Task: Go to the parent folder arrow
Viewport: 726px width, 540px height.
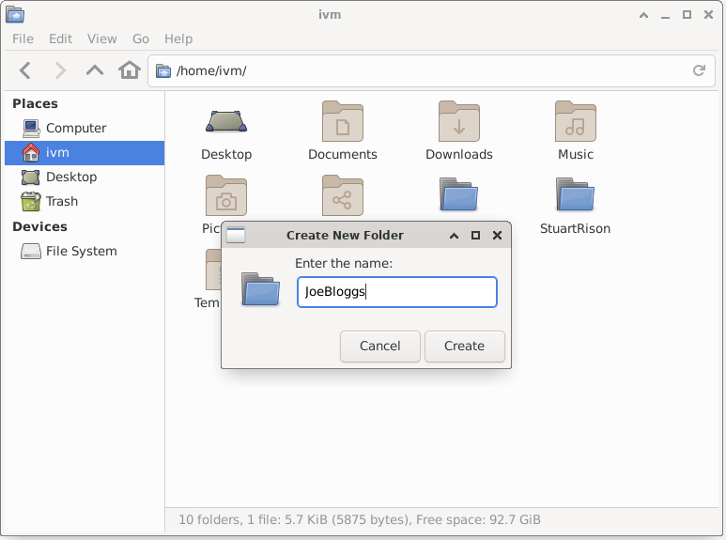Action: tap(94, 70)
